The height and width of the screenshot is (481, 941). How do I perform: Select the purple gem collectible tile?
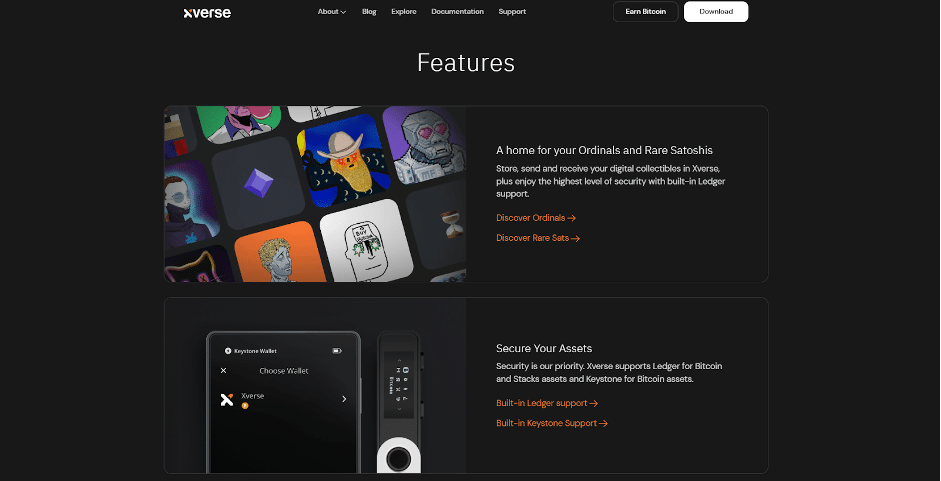point(258,183)
